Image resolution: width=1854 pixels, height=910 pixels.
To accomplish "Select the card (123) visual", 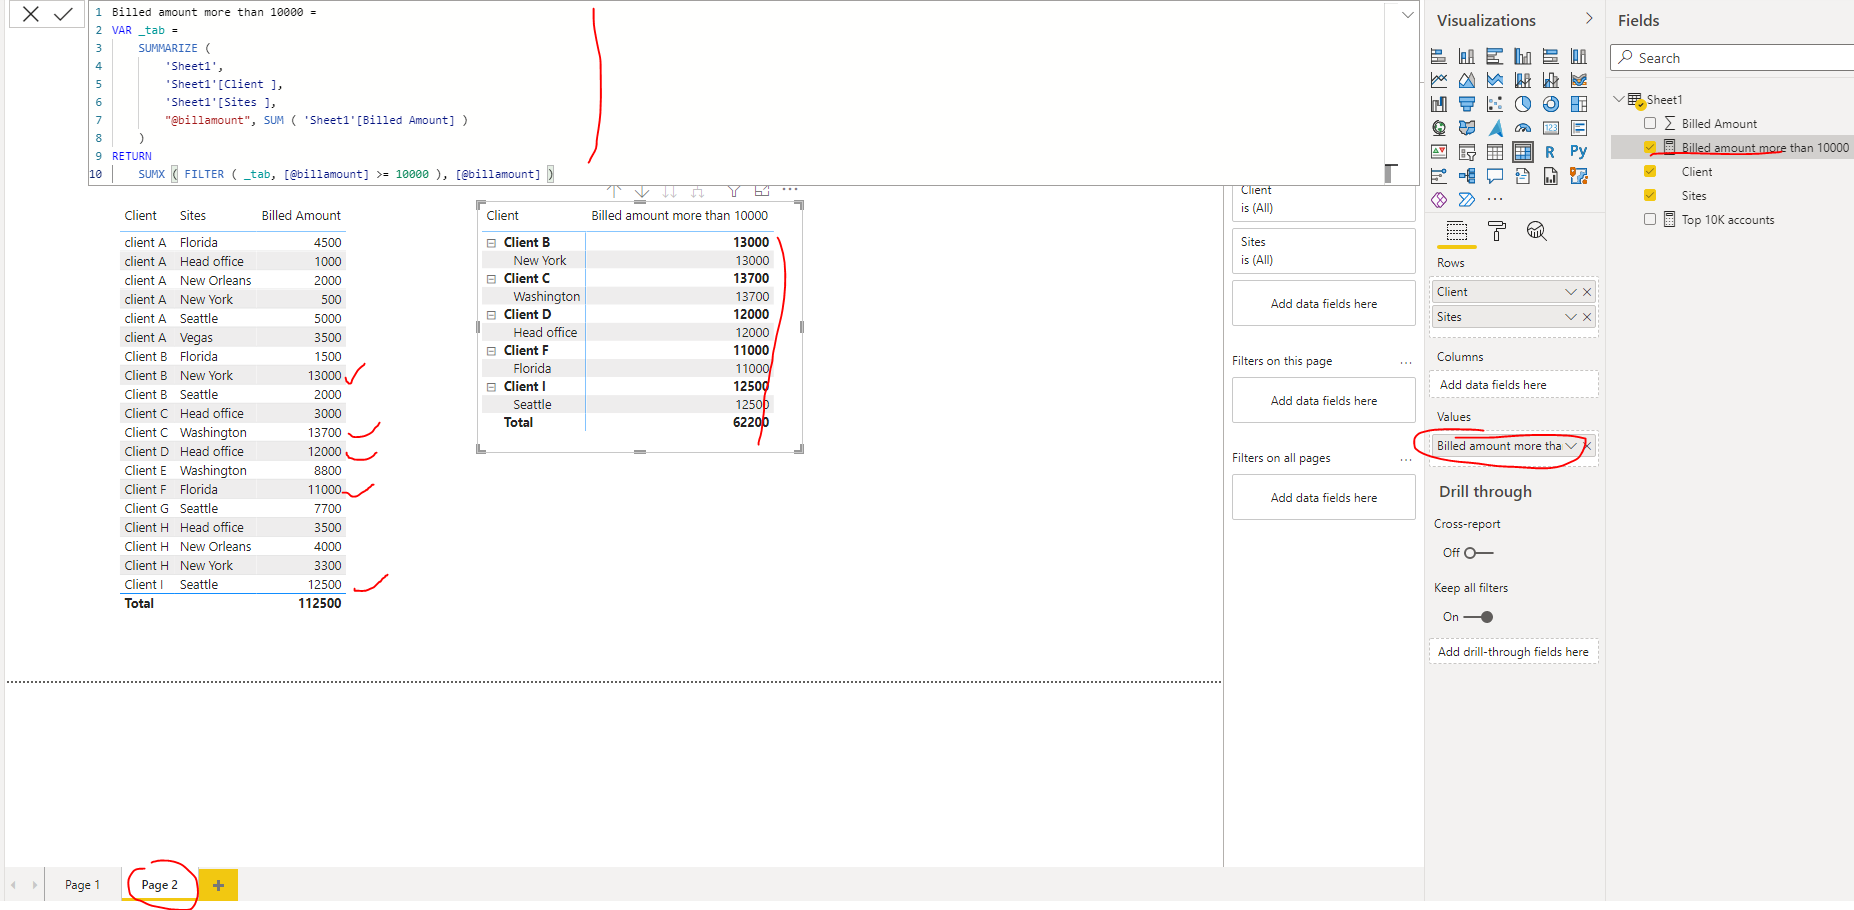I will tap(1551, 128).
